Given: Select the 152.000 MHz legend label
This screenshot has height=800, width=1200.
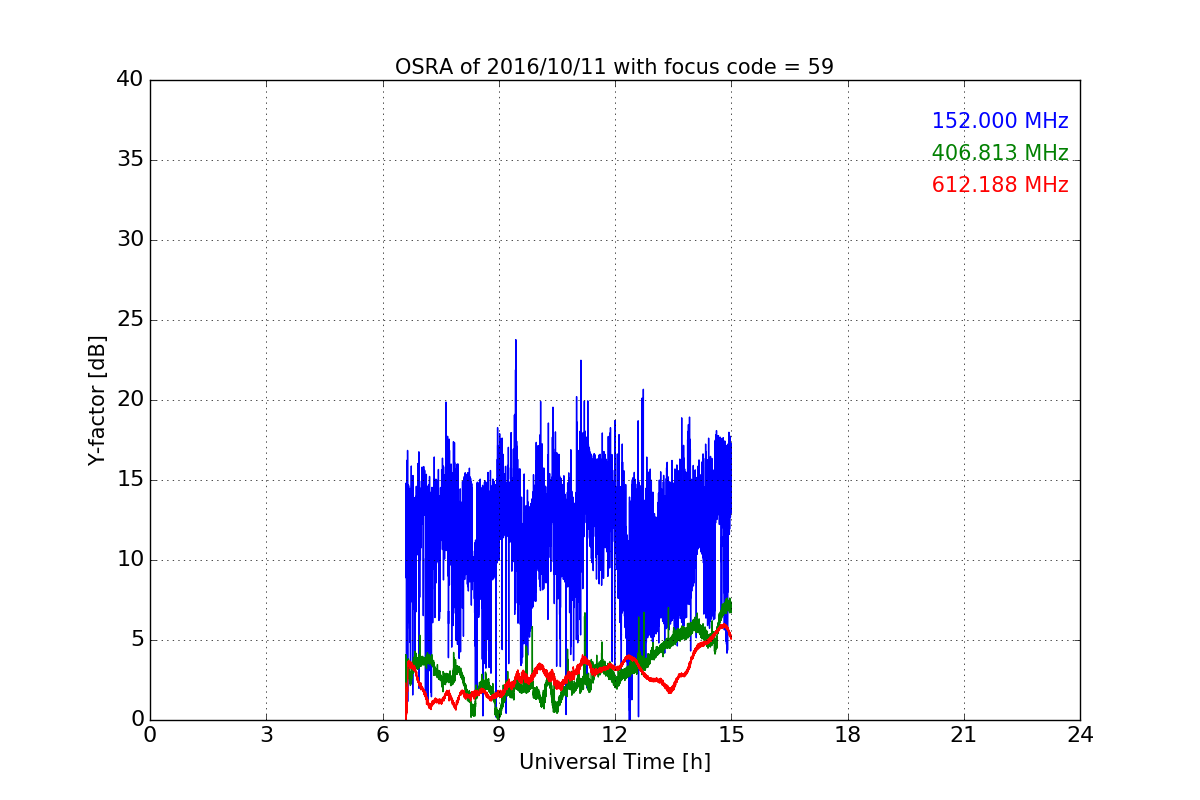Looking at the screenshot, I should point(1000,121).
